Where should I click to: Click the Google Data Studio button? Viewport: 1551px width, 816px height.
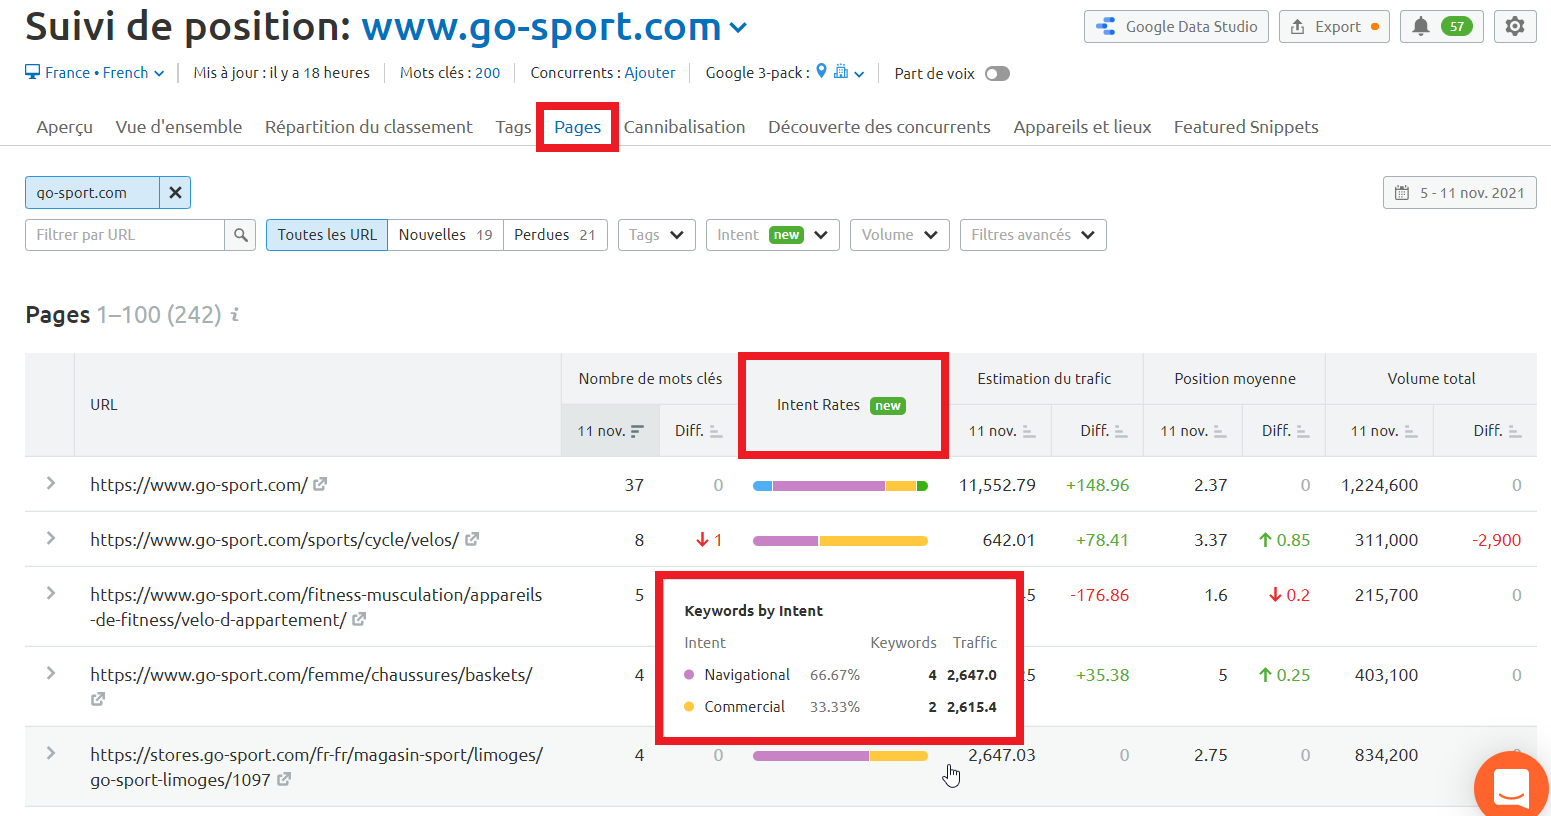click(1176, 27)
